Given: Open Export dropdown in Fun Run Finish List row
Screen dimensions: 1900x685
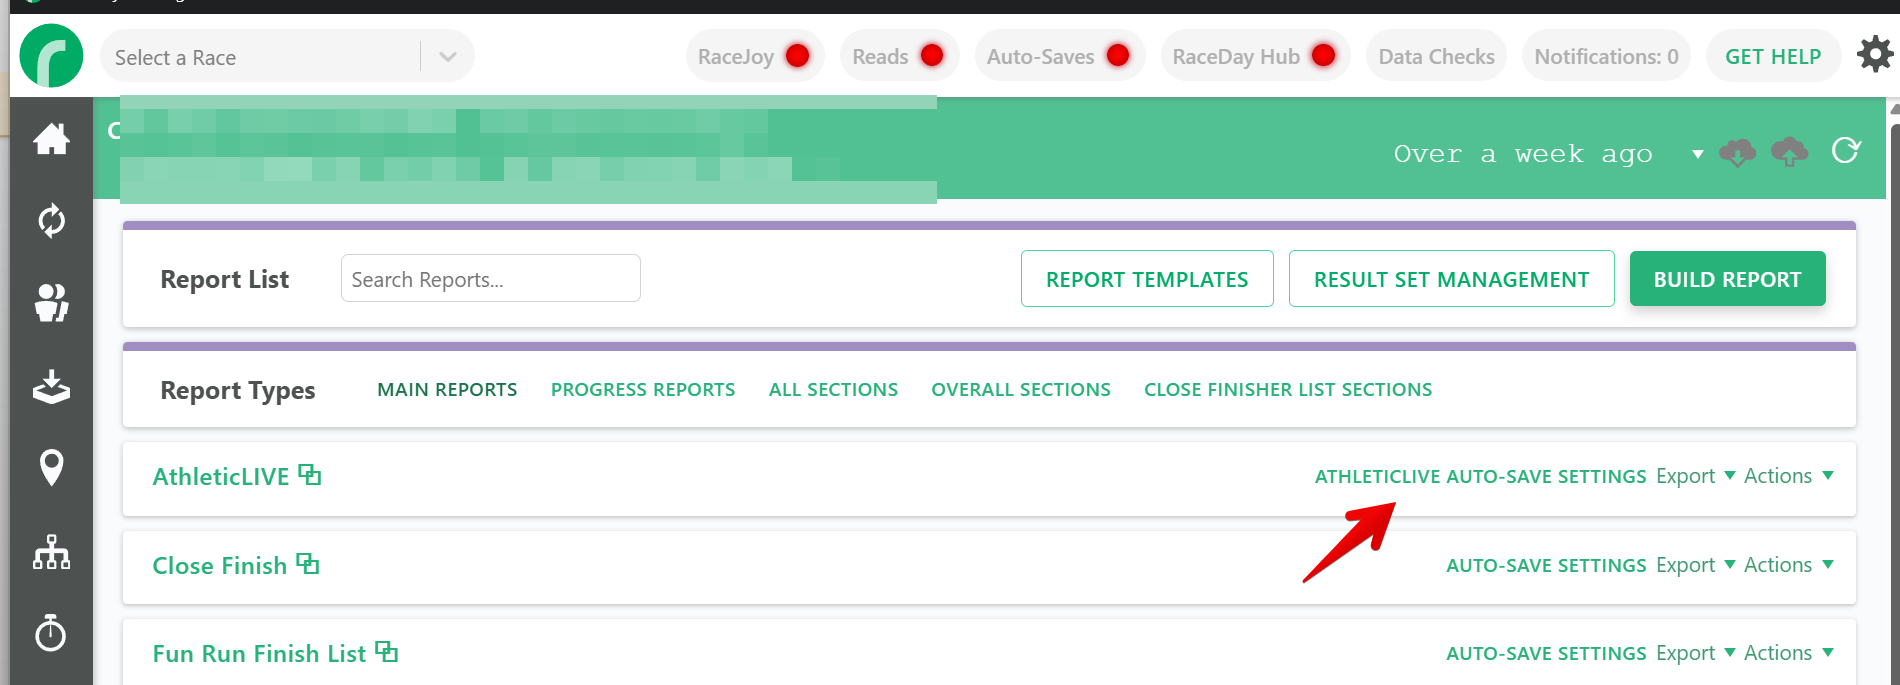Looking at the screenshot, I should [x=1695, y=653].
